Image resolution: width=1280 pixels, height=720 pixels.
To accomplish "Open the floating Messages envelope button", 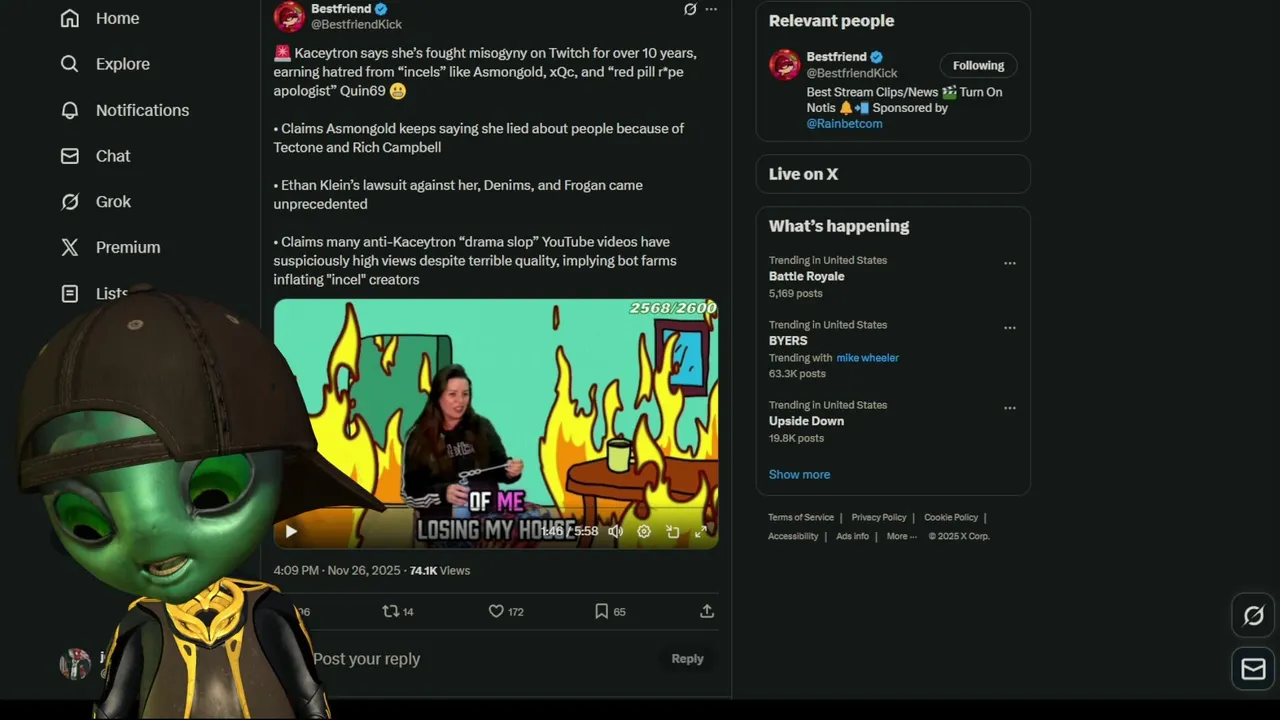I will [x=1254, y=669].
